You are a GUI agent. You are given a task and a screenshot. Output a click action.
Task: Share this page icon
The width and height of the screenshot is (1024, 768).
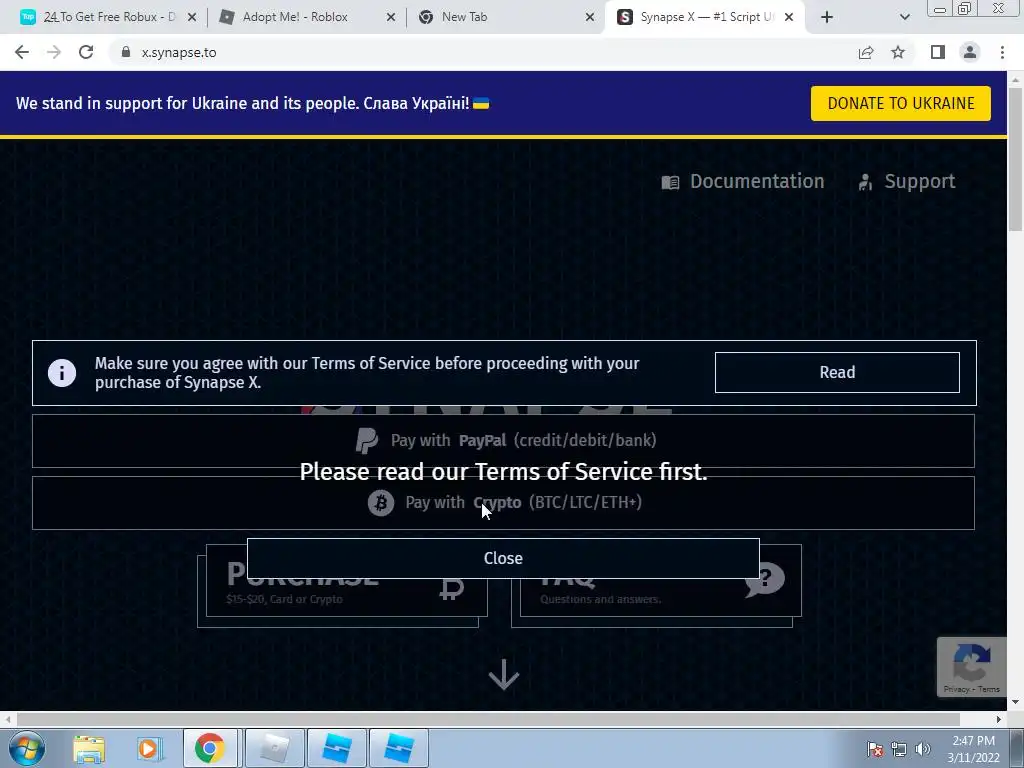[866, 52]
